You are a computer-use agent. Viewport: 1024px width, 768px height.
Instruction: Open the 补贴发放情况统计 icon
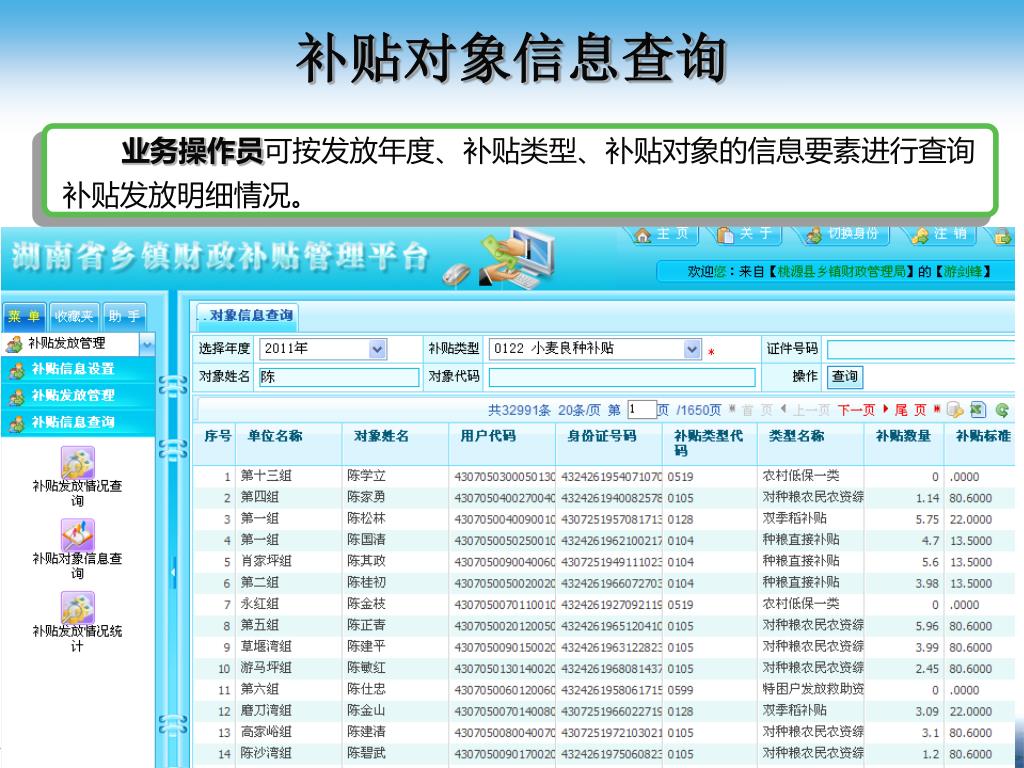tap(78, 608)
